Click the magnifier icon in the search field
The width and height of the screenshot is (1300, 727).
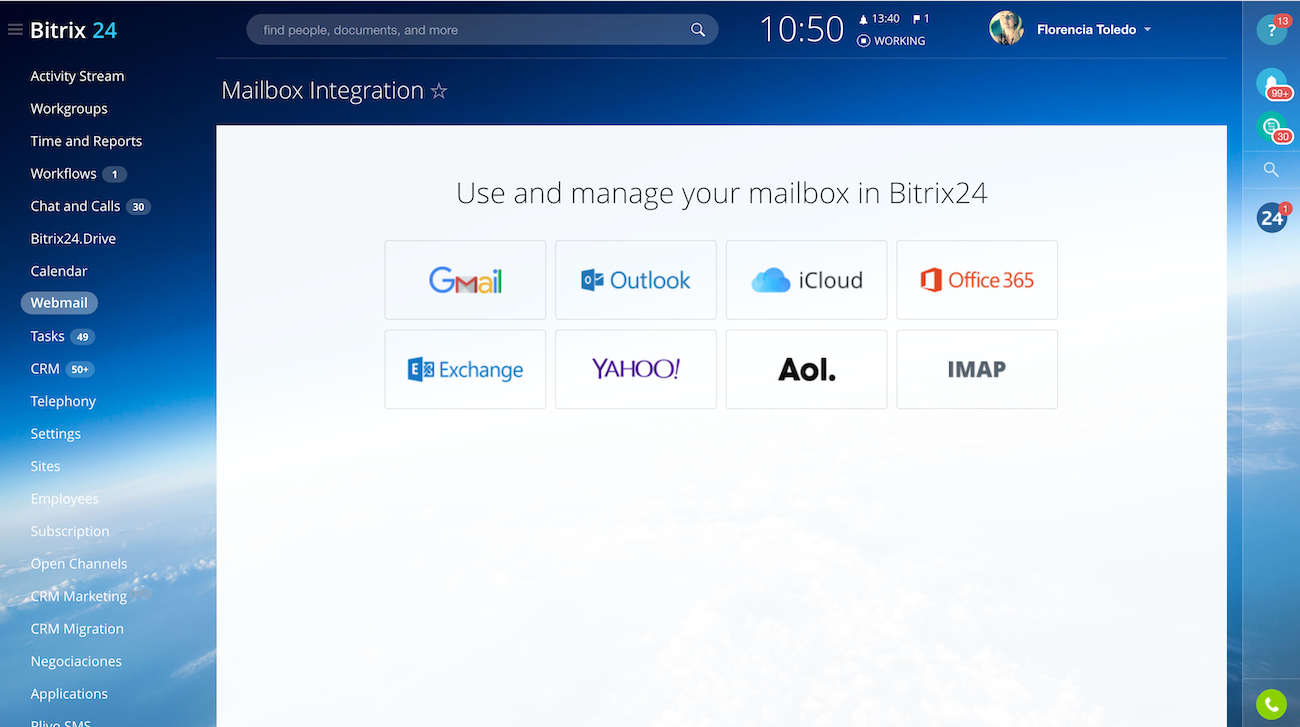point(698,30)
